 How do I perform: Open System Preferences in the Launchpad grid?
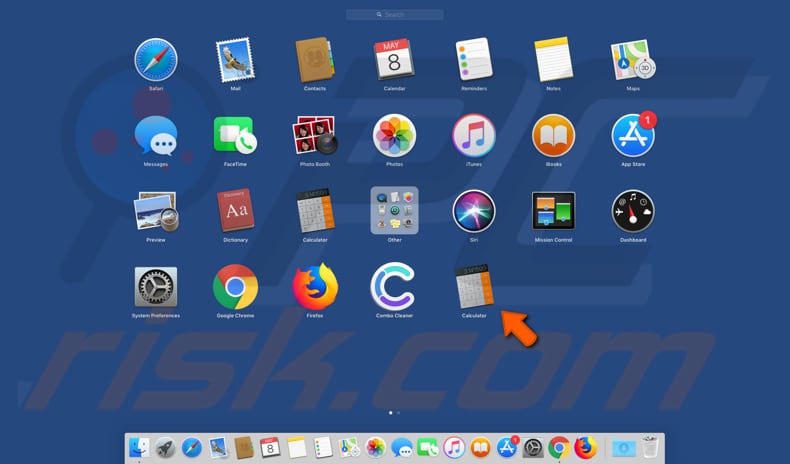click(156, 287)
